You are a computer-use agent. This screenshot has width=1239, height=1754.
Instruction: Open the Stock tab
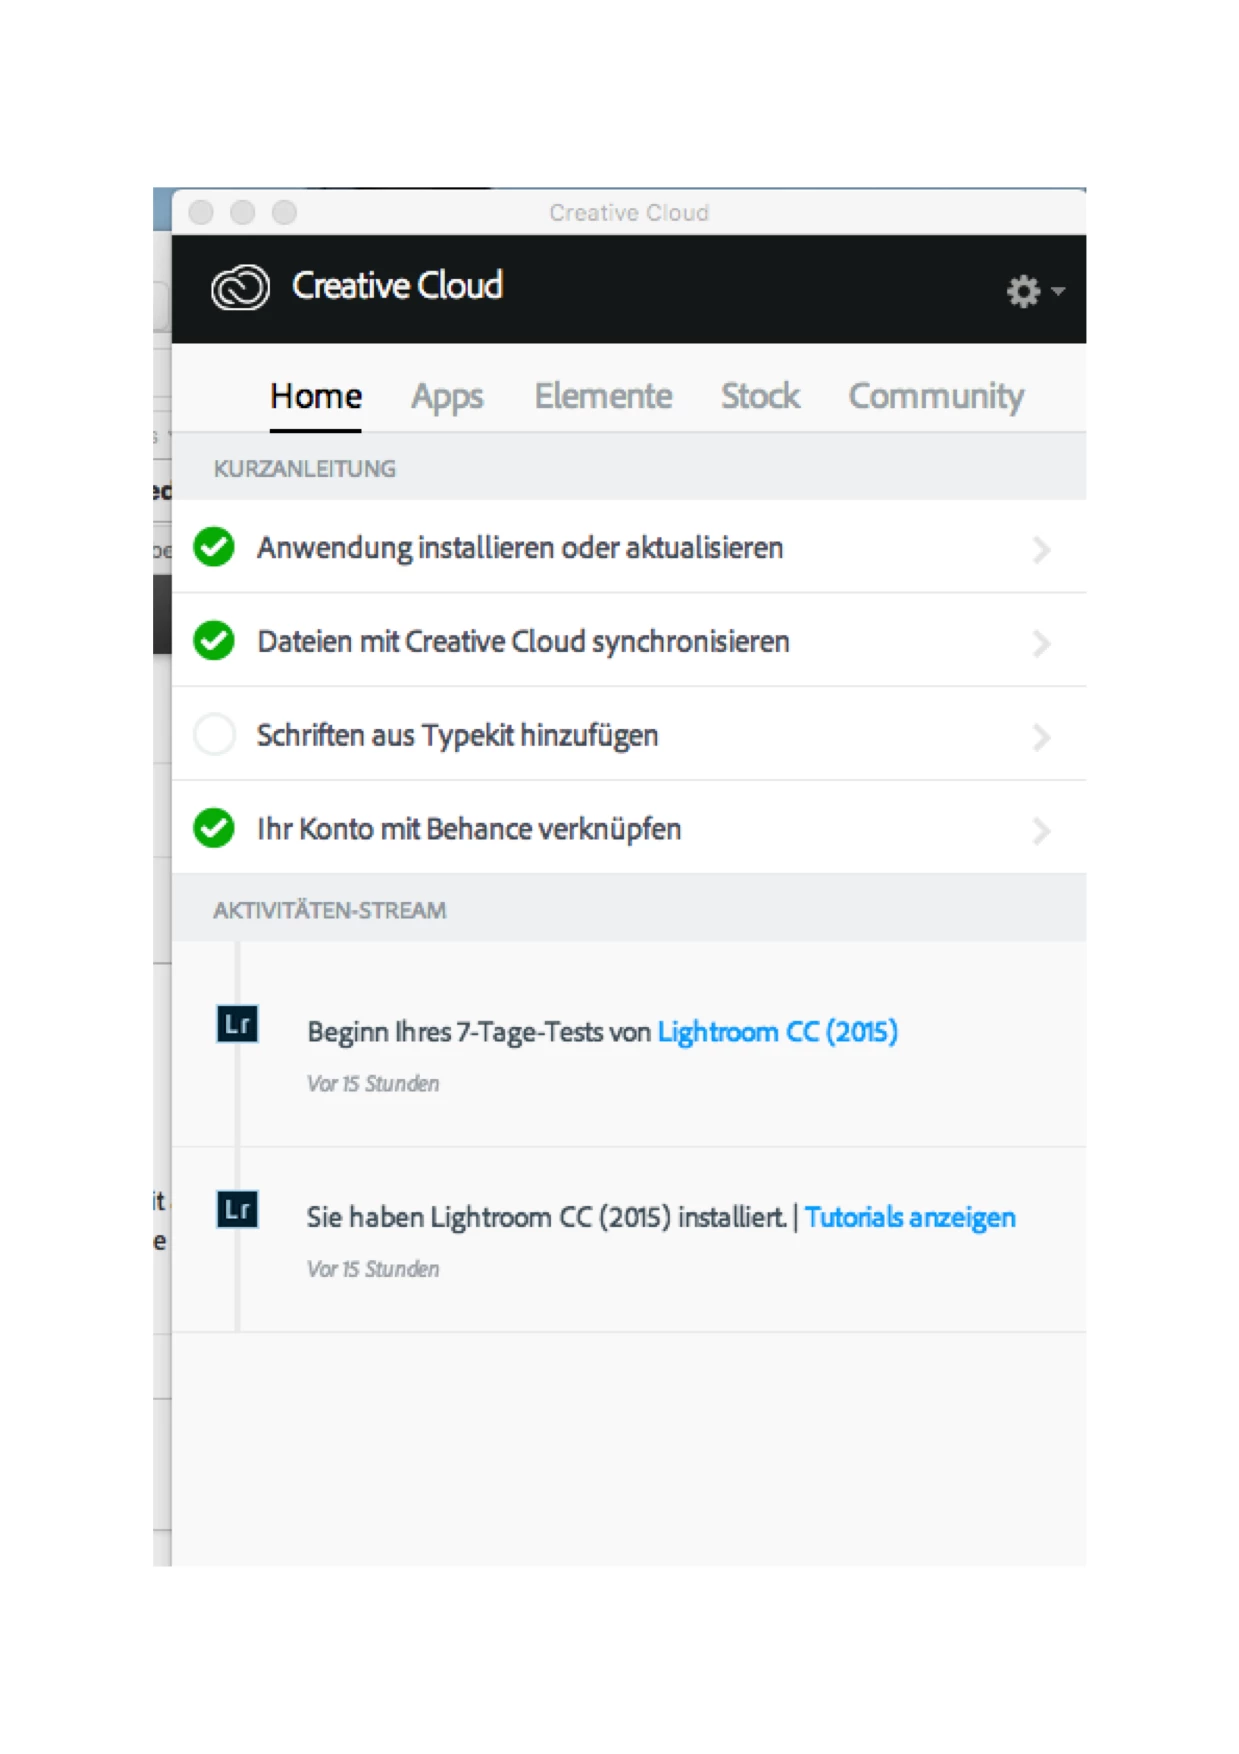[x=760, y=396]
